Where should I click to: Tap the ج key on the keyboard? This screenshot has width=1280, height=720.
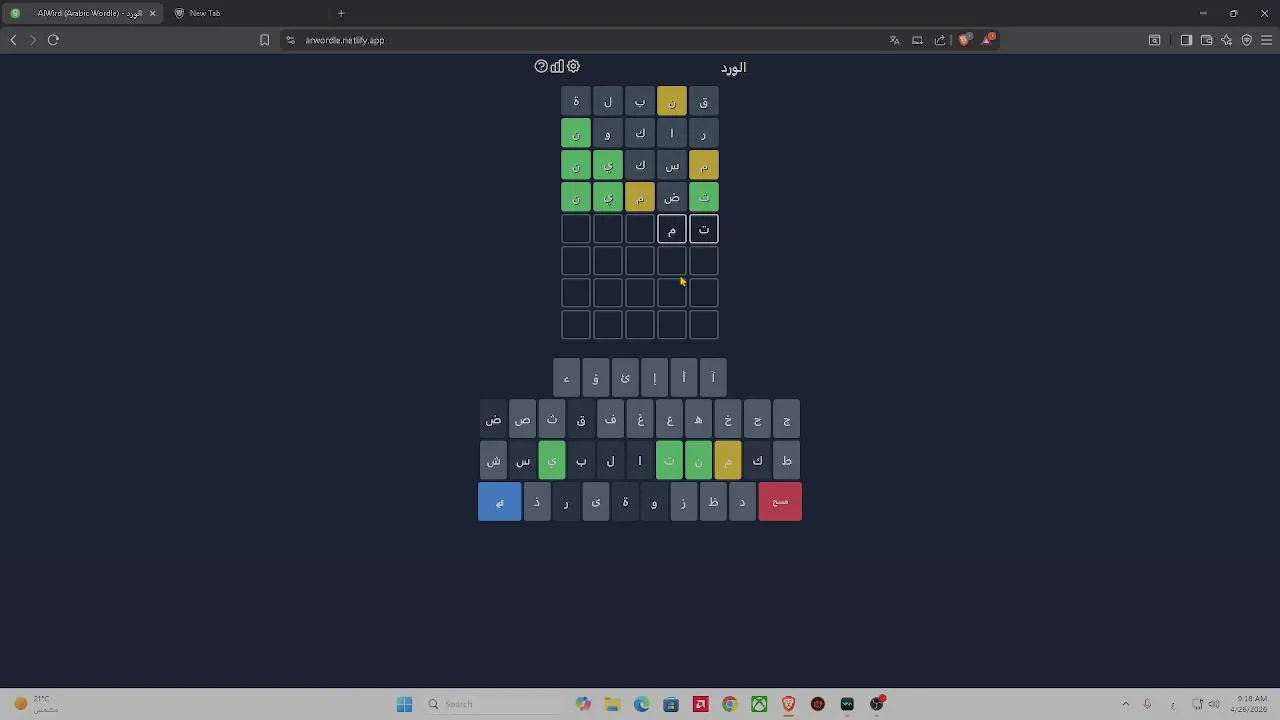[787, 420]
